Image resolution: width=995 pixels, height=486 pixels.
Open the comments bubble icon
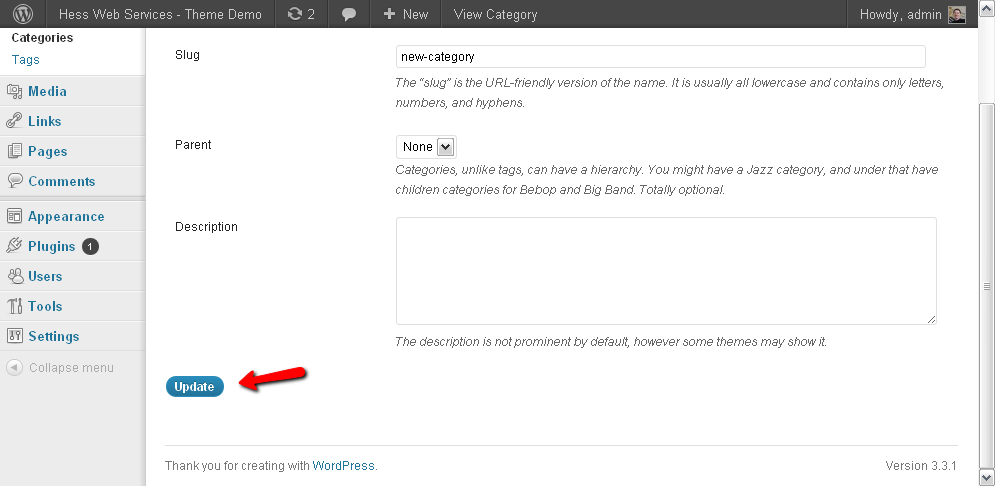coord(349,15)
